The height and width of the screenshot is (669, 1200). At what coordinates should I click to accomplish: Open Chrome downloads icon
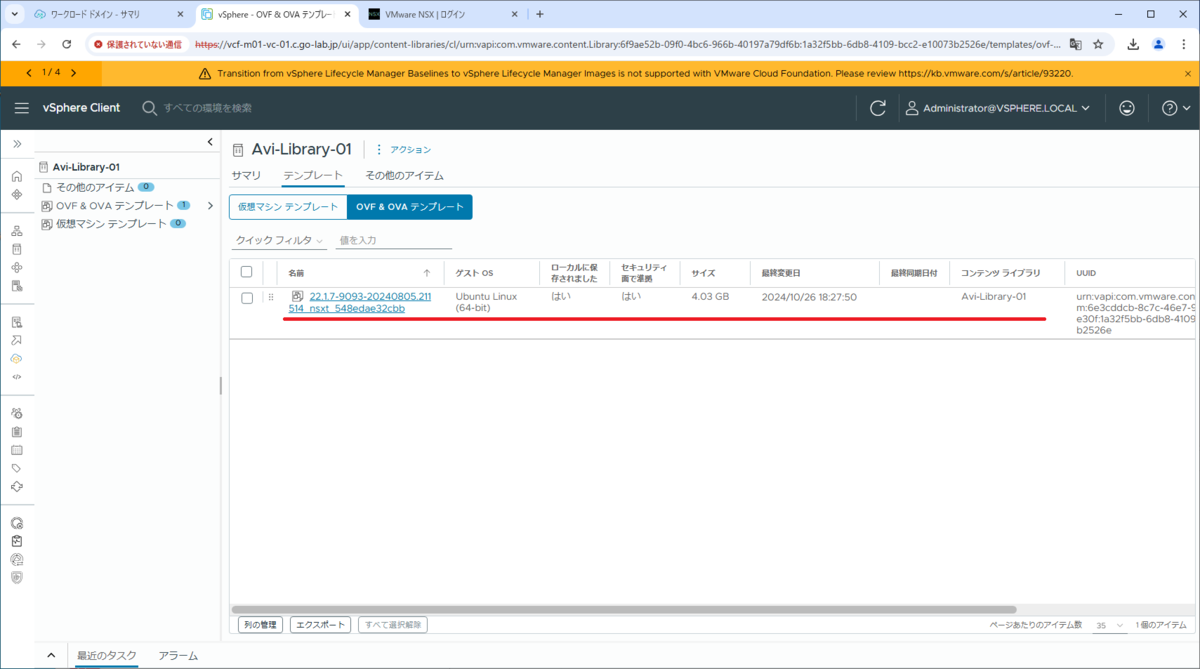pos(1133,44)
